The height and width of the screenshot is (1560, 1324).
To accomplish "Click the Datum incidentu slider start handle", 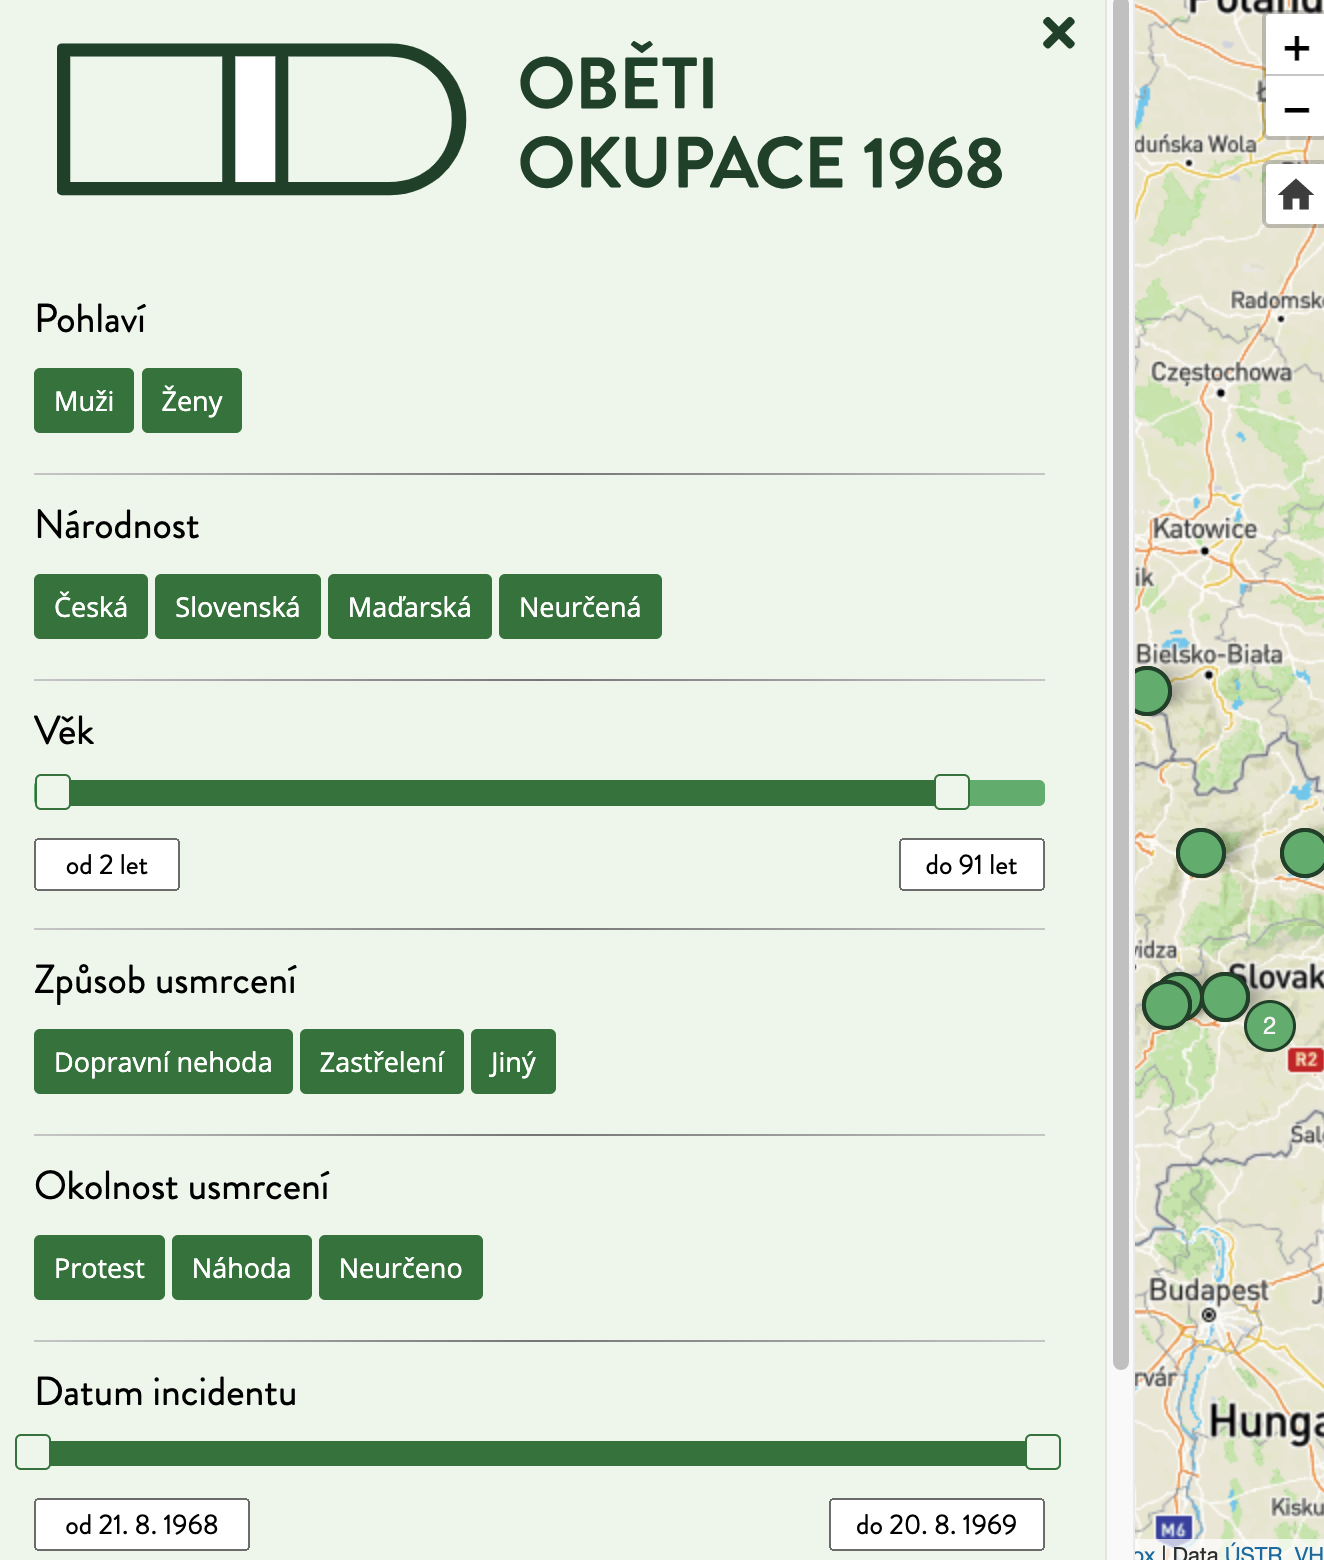I will click(33, 1452).
